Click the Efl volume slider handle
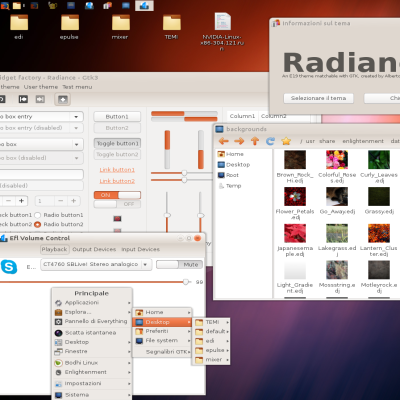400x400 pixels. (186, 282)
